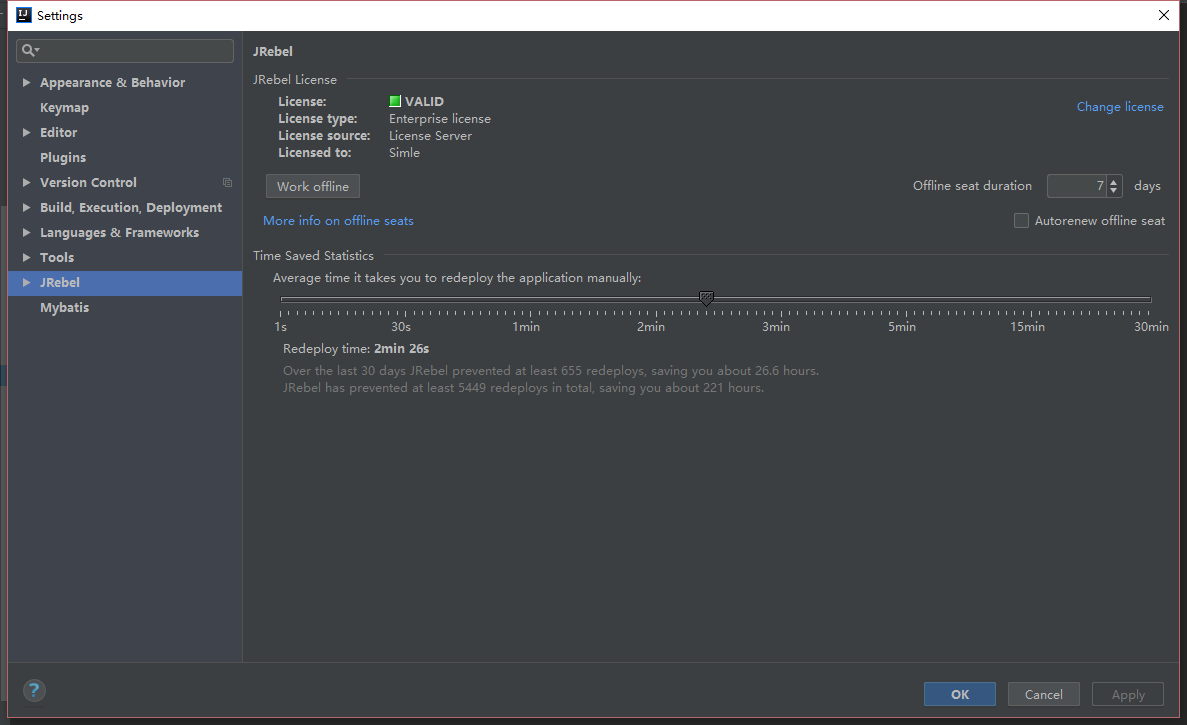Click the Version Control project-level icon
Viewport: 1187px width, 725px height.
(x=227, y=183)
